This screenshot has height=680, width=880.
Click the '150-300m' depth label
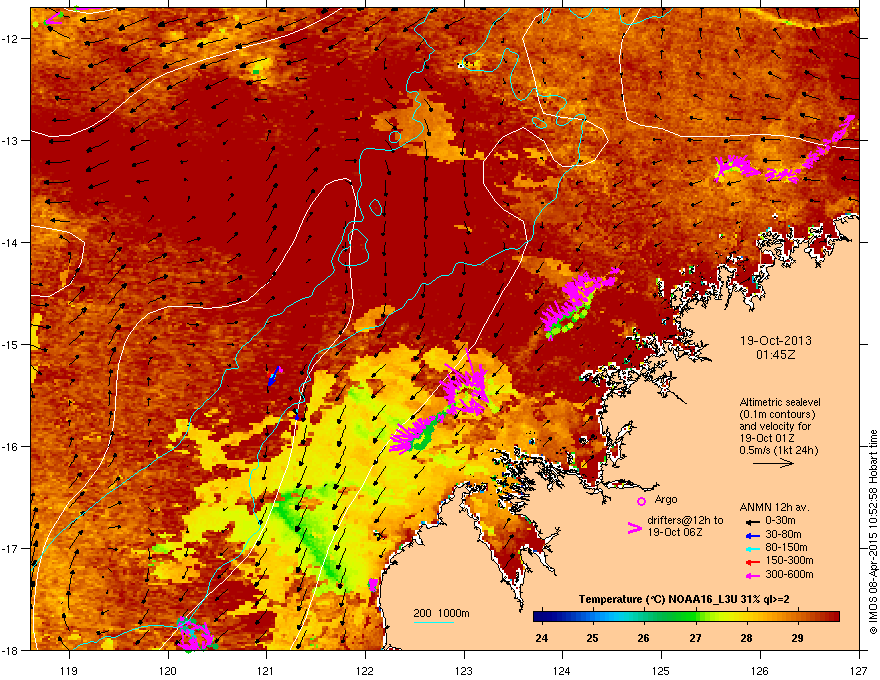pyautogui.click(x=789, y=560)
